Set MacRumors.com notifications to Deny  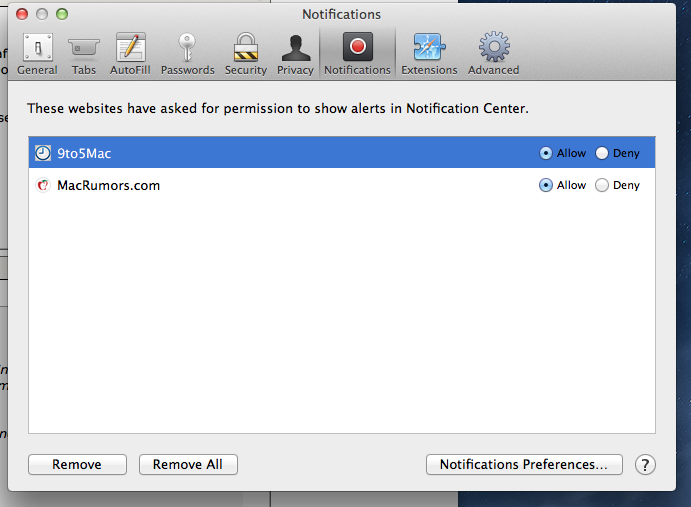tap(602, 185)
